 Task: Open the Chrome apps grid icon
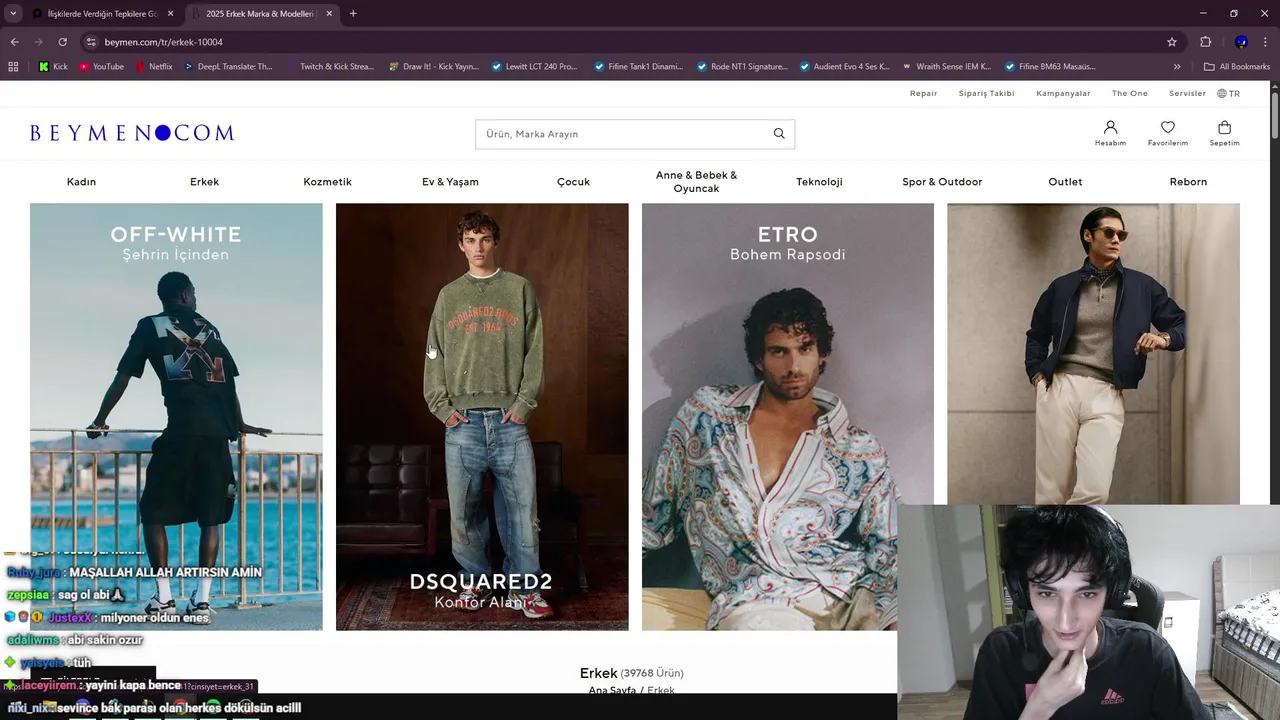pyautogui.click(x=13, y=67)
